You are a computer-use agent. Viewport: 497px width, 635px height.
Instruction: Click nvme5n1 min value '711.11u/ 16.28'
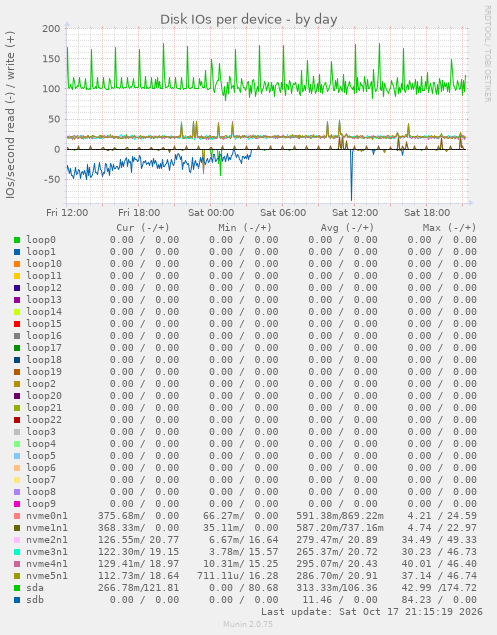coord(237,576)
